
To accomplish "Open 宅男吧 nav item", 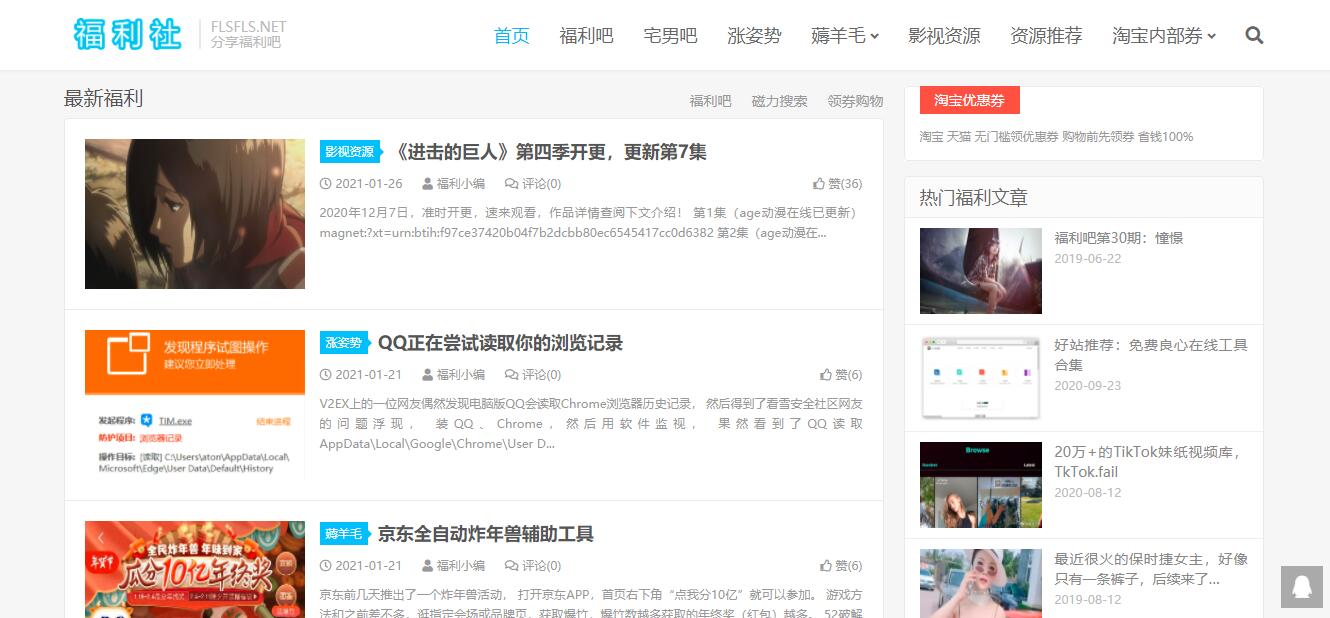I will click(x=670, y=36).
